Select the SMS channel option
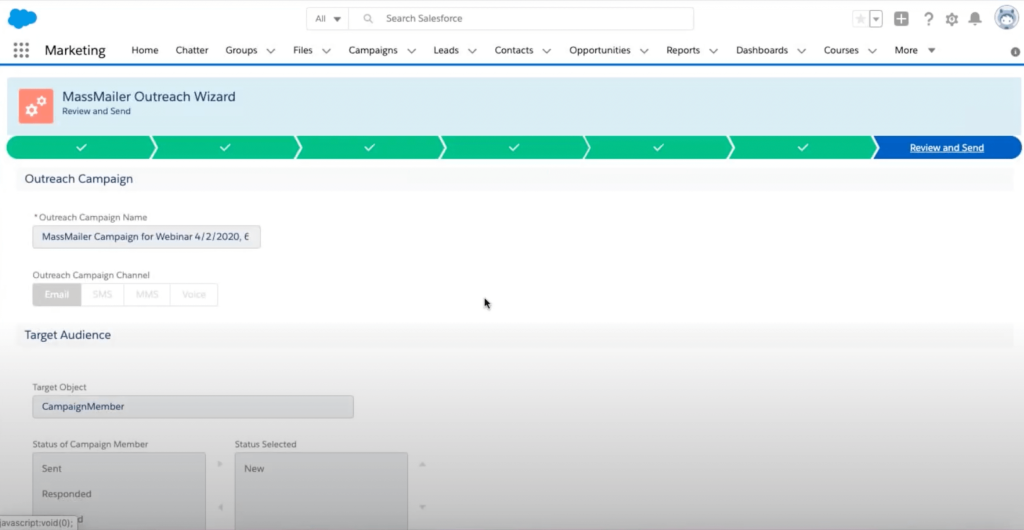The image size is (1024, 530). click(x=102, y=295)
